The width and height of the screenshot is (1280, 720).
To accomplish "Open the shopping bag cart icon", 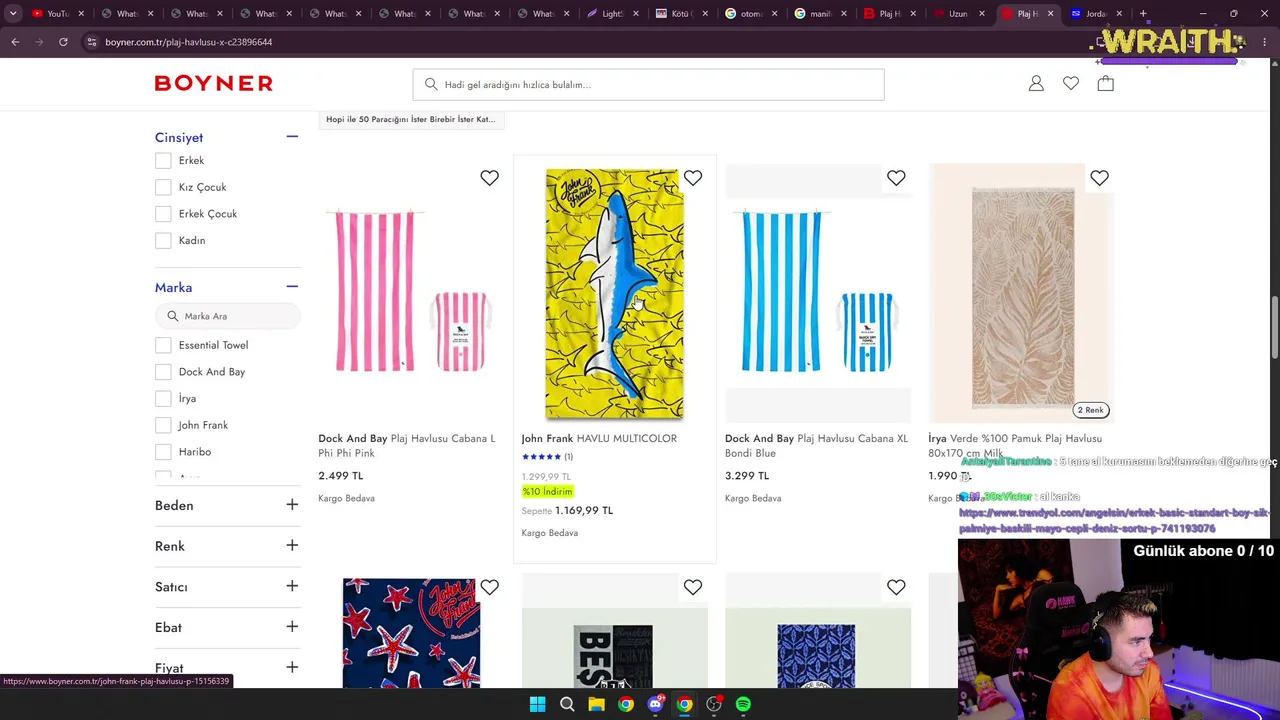I will coord(1105,84).
